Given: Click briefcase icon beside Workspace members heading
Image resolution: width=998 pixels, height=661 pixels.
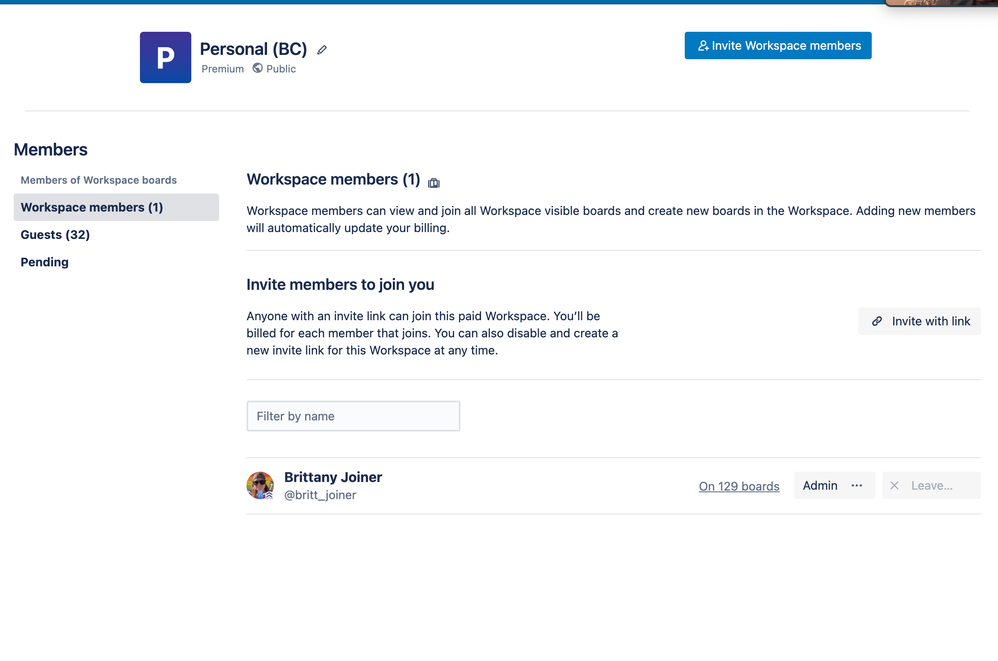Looking at the screenshot, I should (x=434, y=183).
